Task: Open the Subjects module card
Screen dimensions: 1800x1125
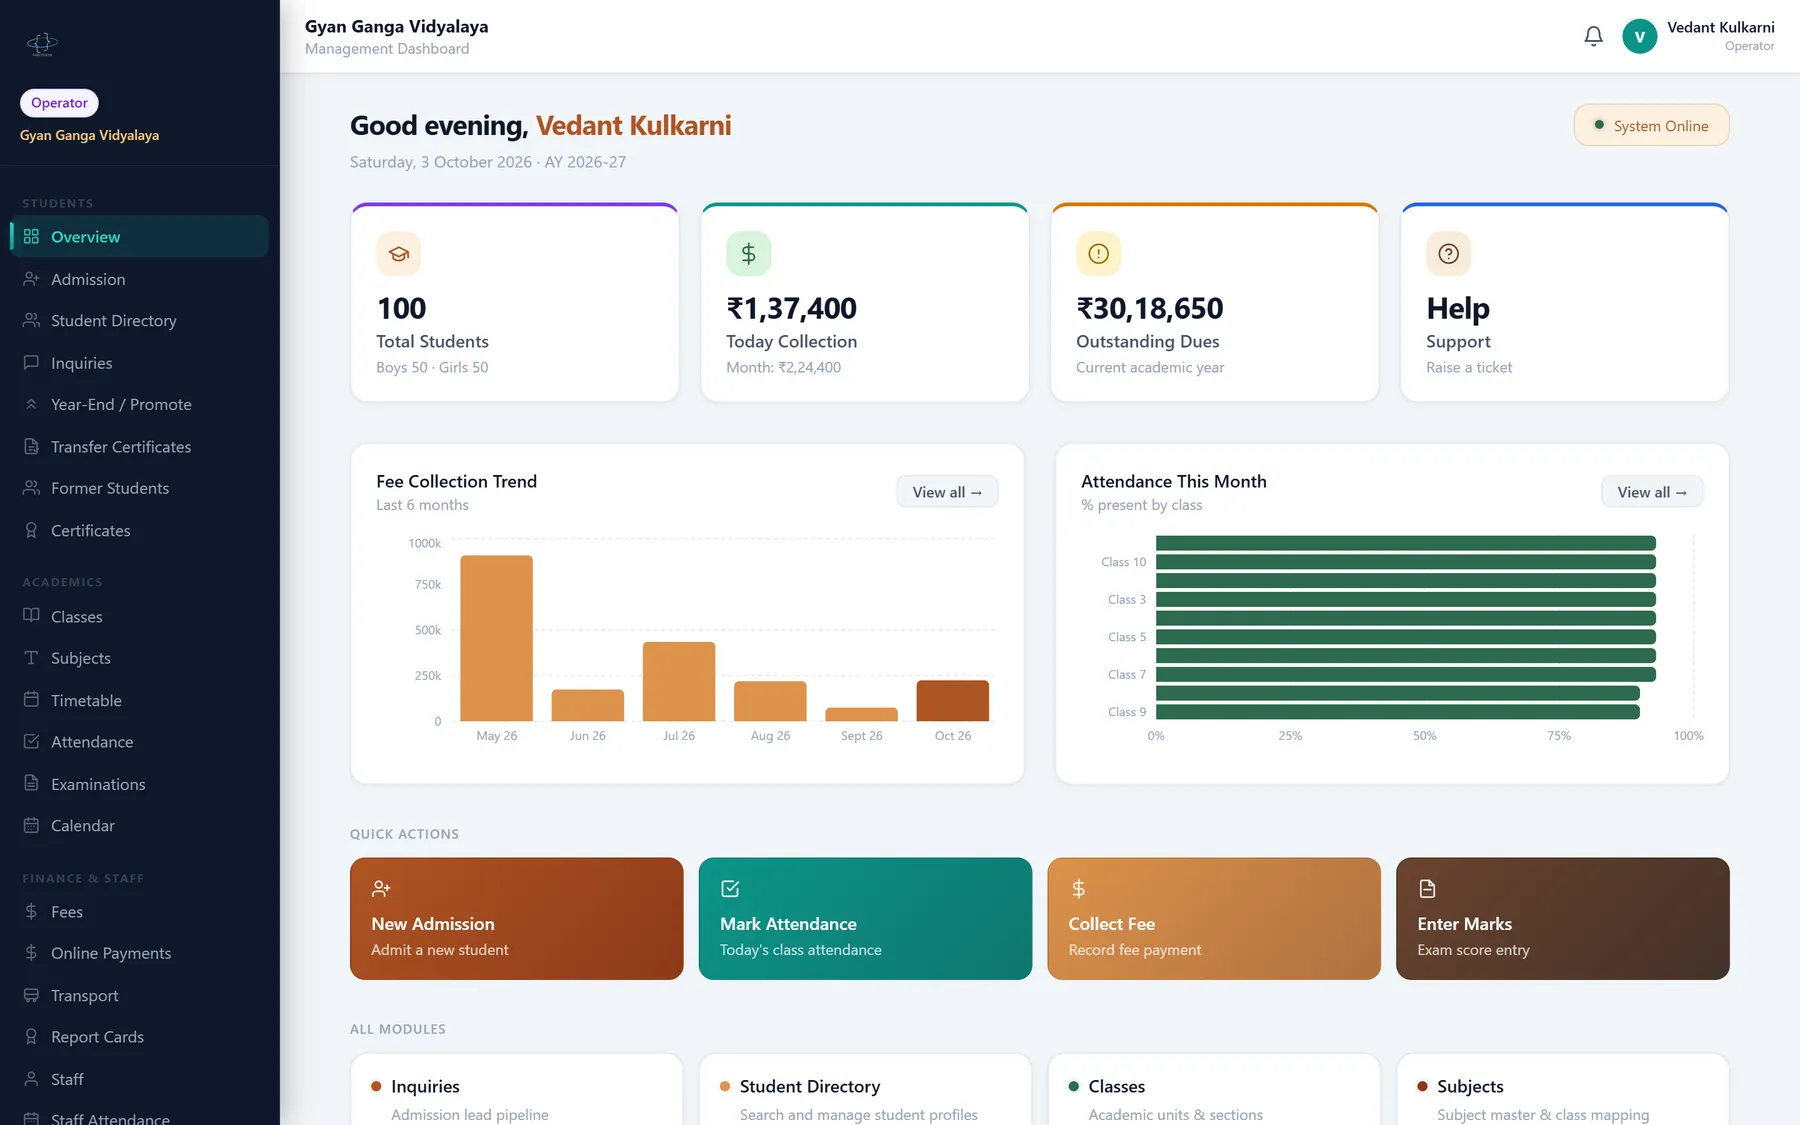Action: [x=1563, y=1090]
